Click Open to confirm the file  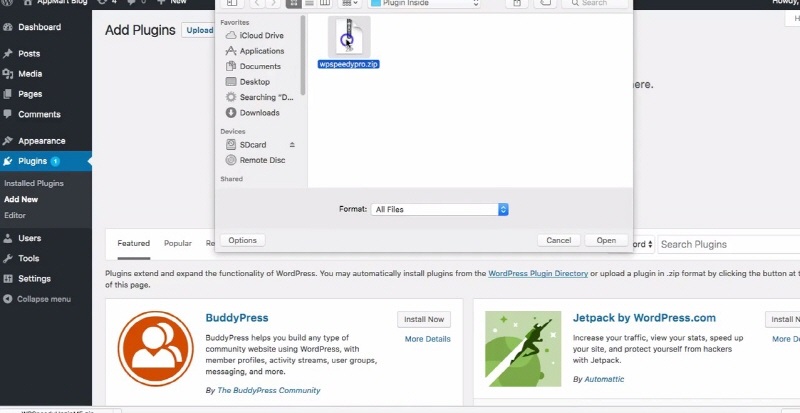tap(606, 240)
